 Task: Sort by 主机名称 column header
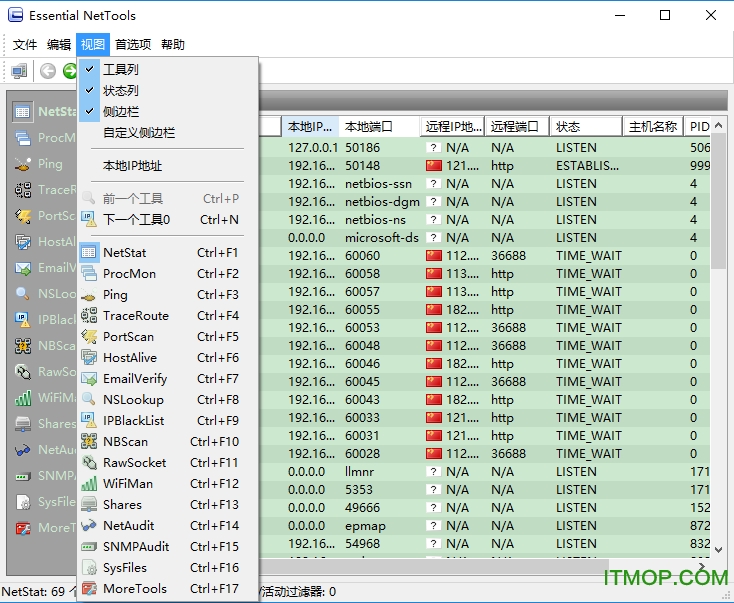(x=653, y=127)
